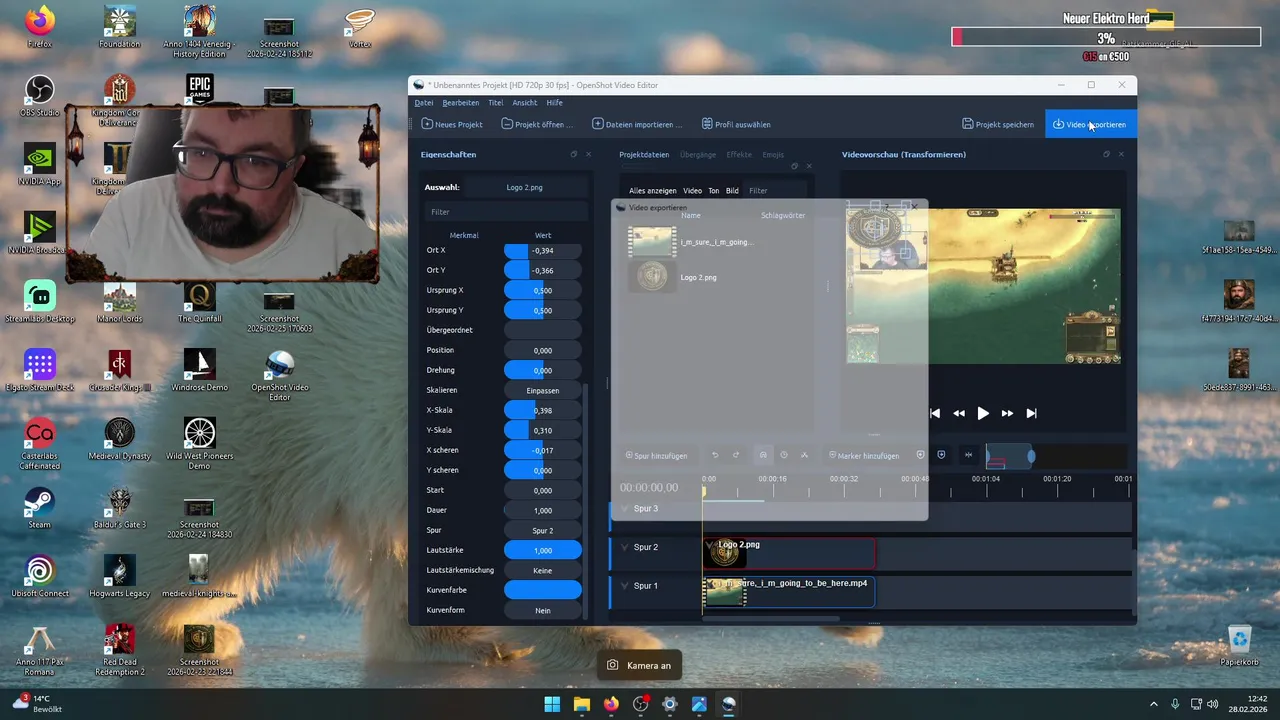Viewport: 1280px width, 720px height.
Task: Open Profil auswählen
Action: coord(736,124)
